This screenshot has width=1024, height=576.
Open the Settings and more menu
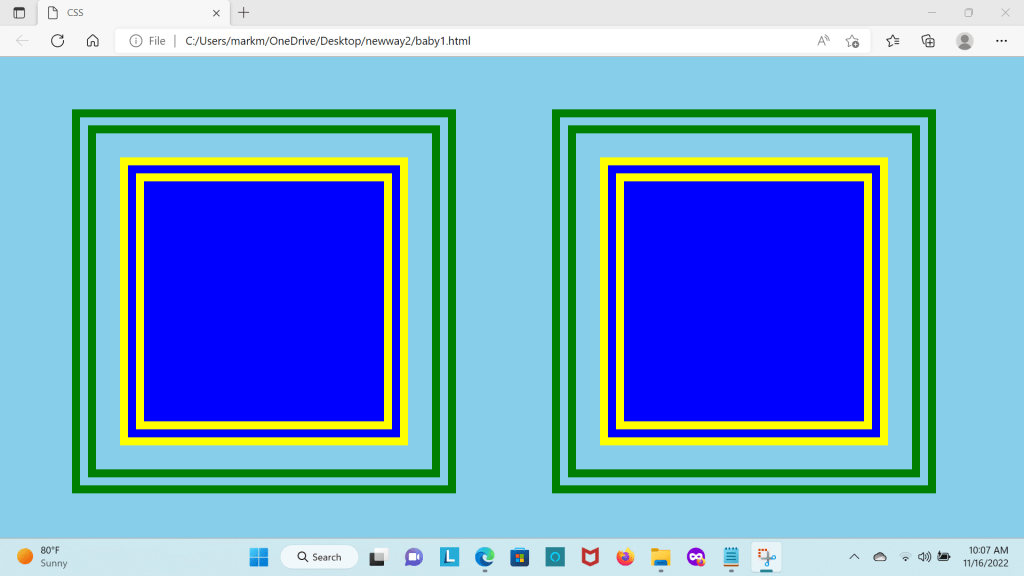(1001, 41)
